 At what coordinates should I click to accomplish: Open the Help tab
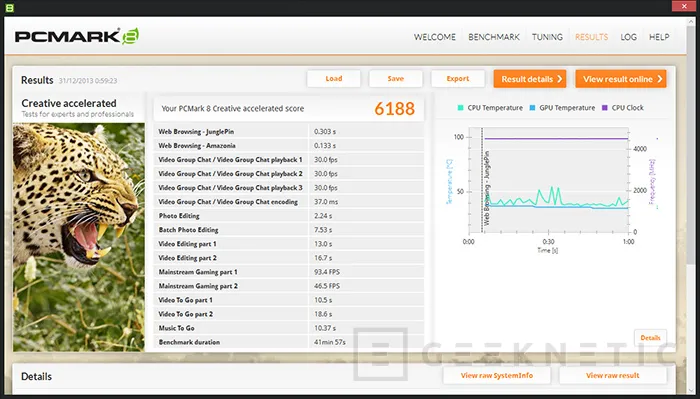coord(659,37)
